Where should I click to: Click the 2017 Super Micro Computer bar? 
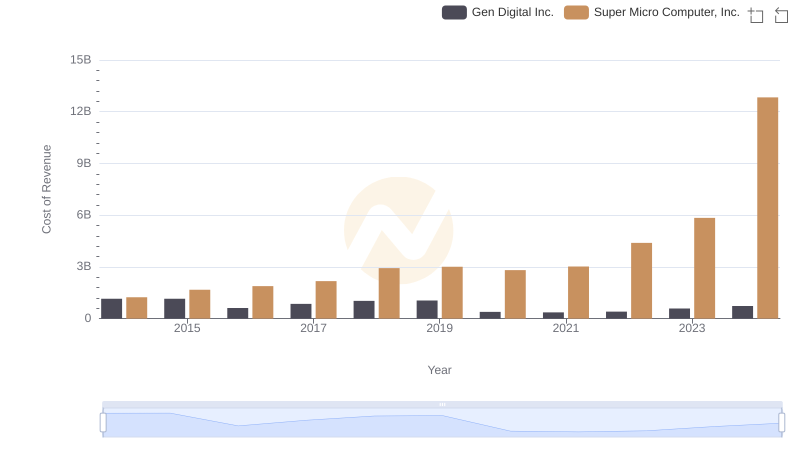[x=326, y=300]
